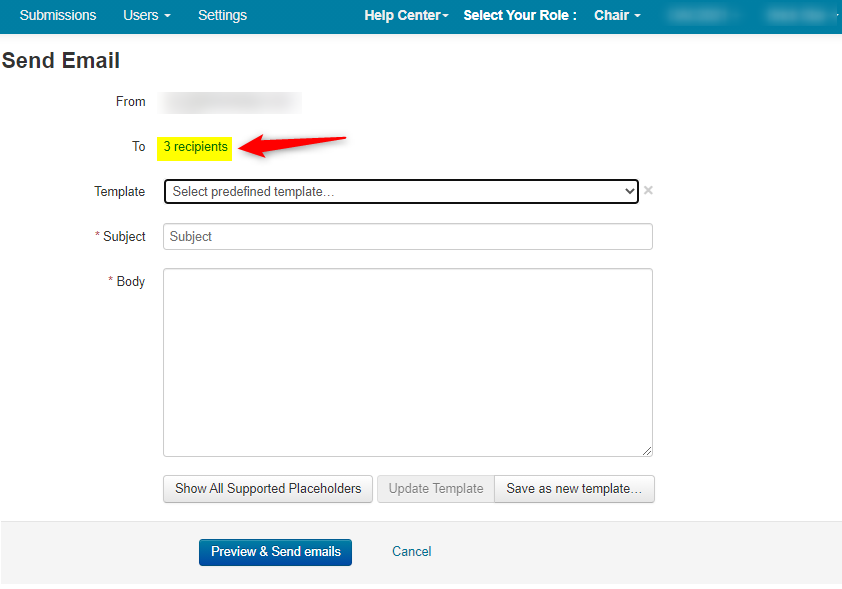Open the Submissions menu item
Viewport: 842px width, 589px height.
(58, 15)
